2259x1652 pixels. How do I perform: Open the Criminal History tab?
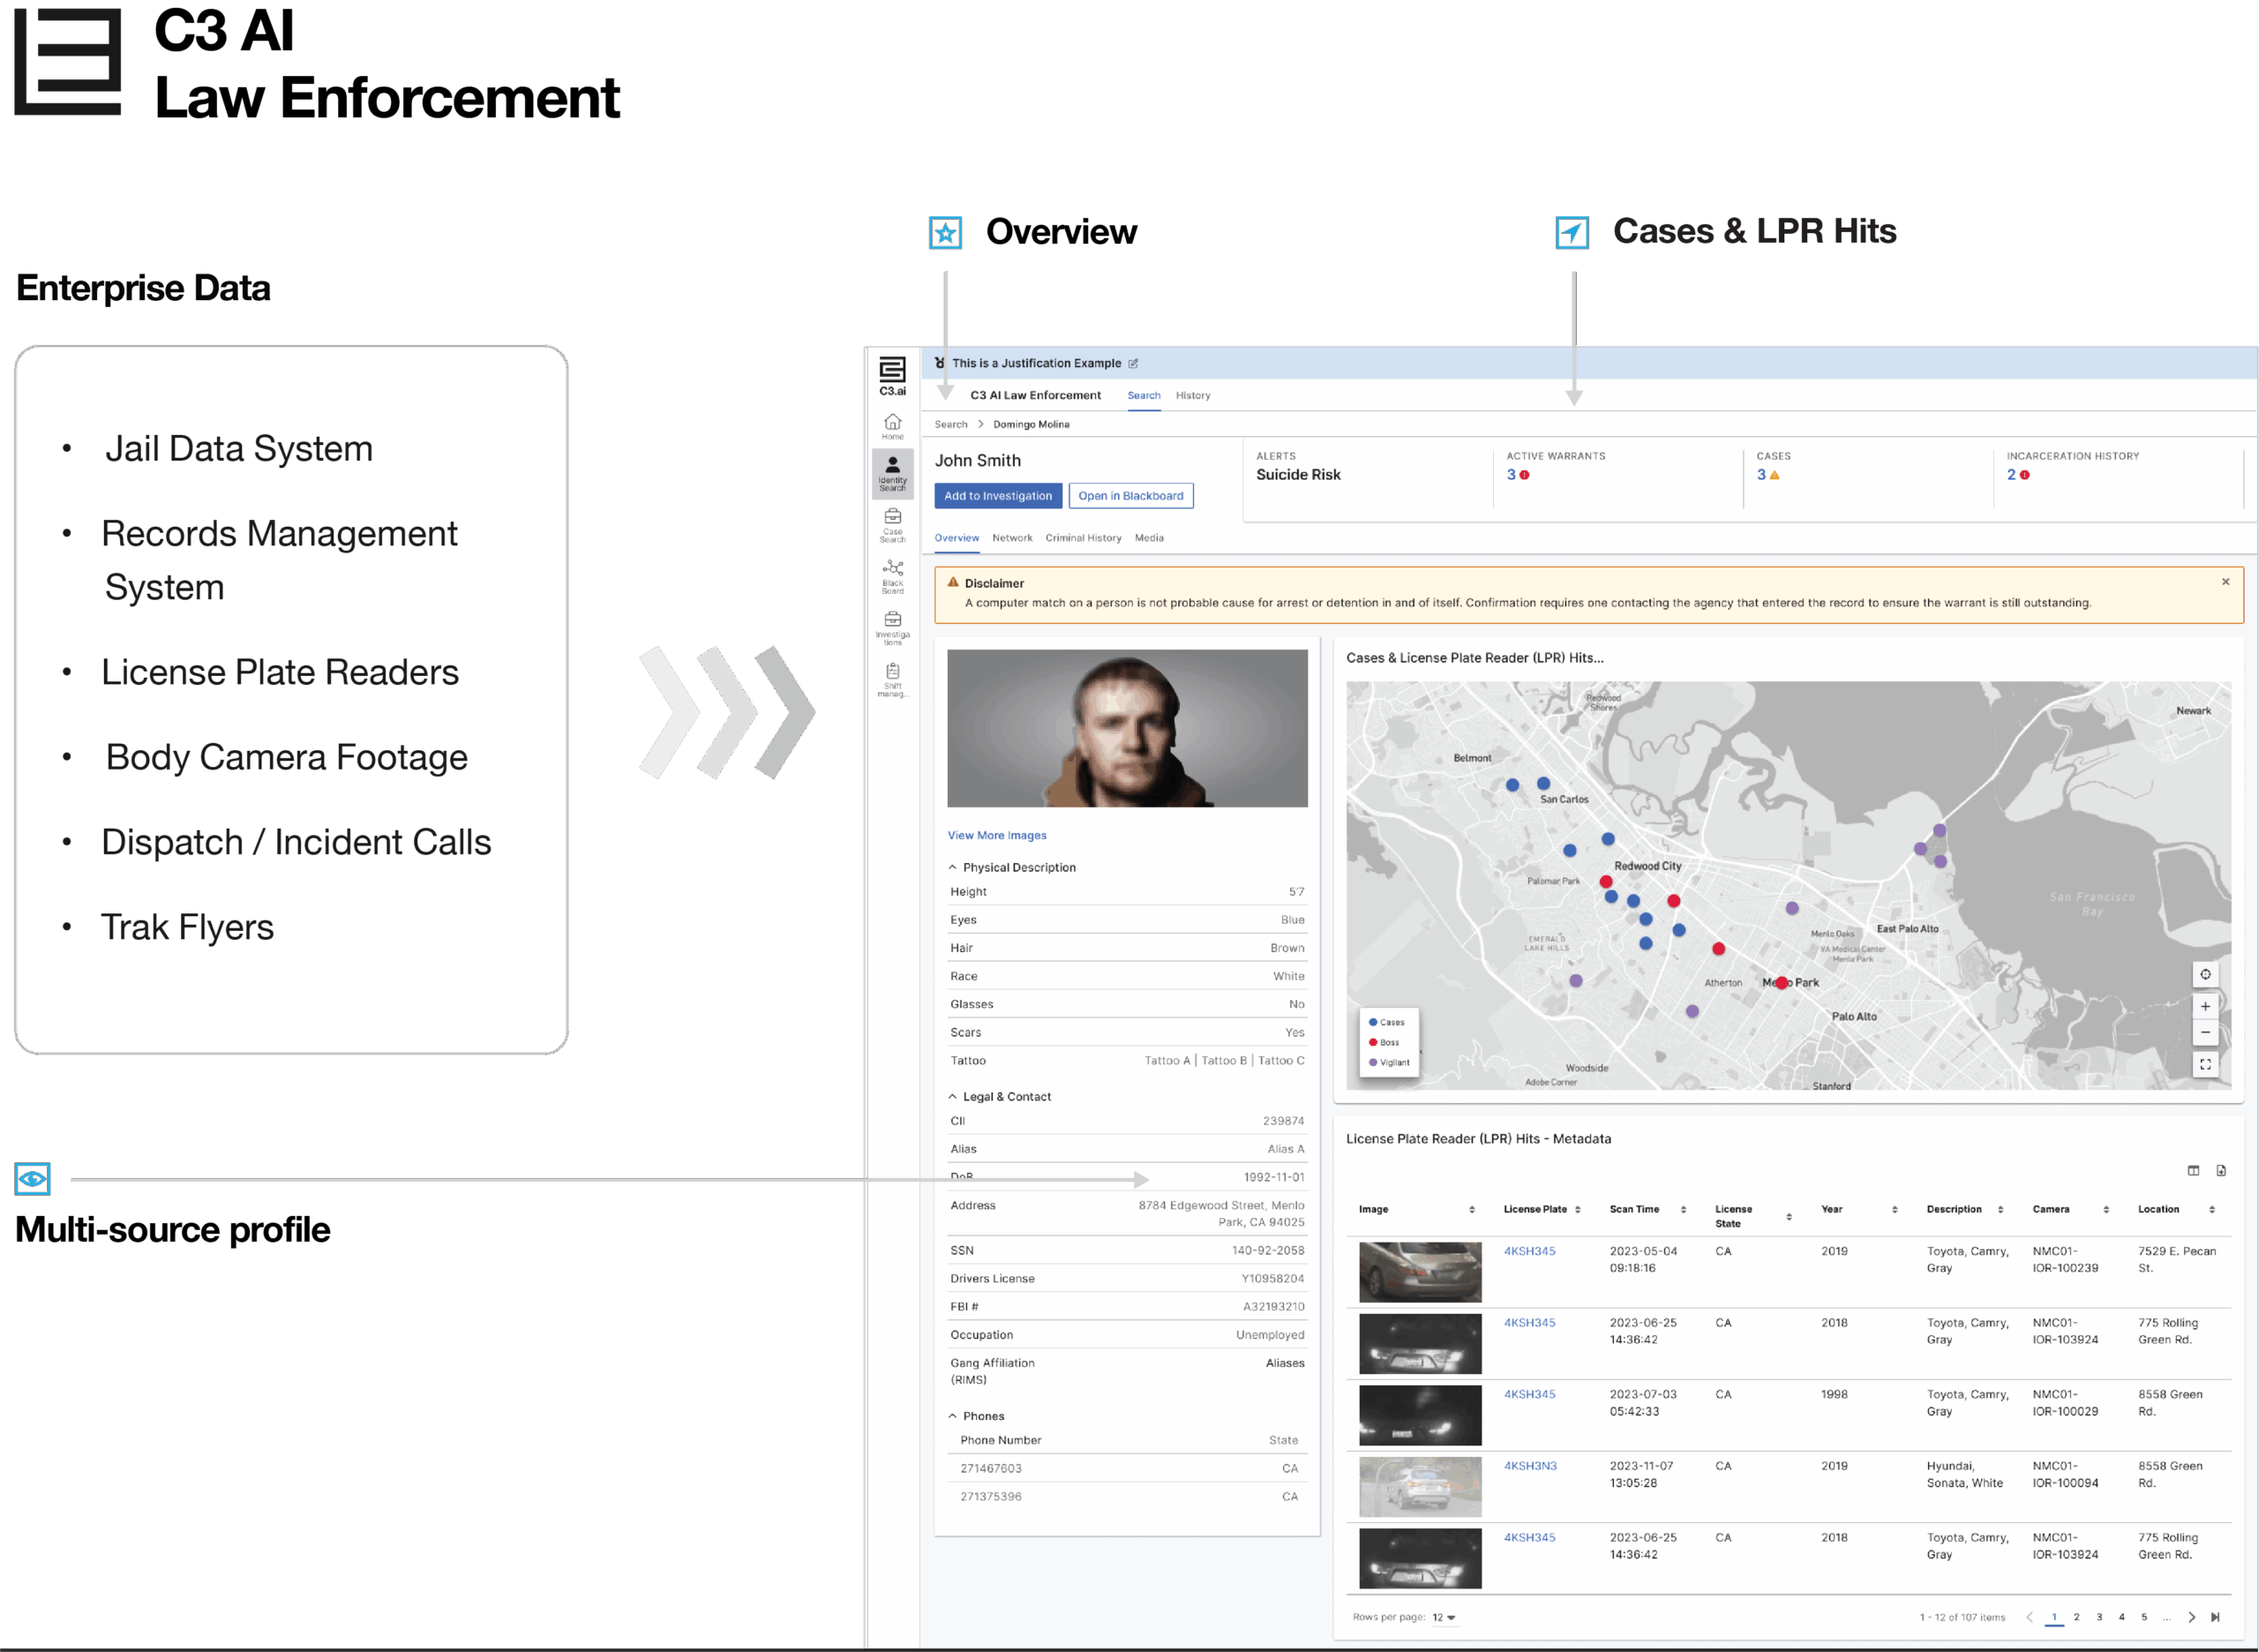[x=1083, y=538]
